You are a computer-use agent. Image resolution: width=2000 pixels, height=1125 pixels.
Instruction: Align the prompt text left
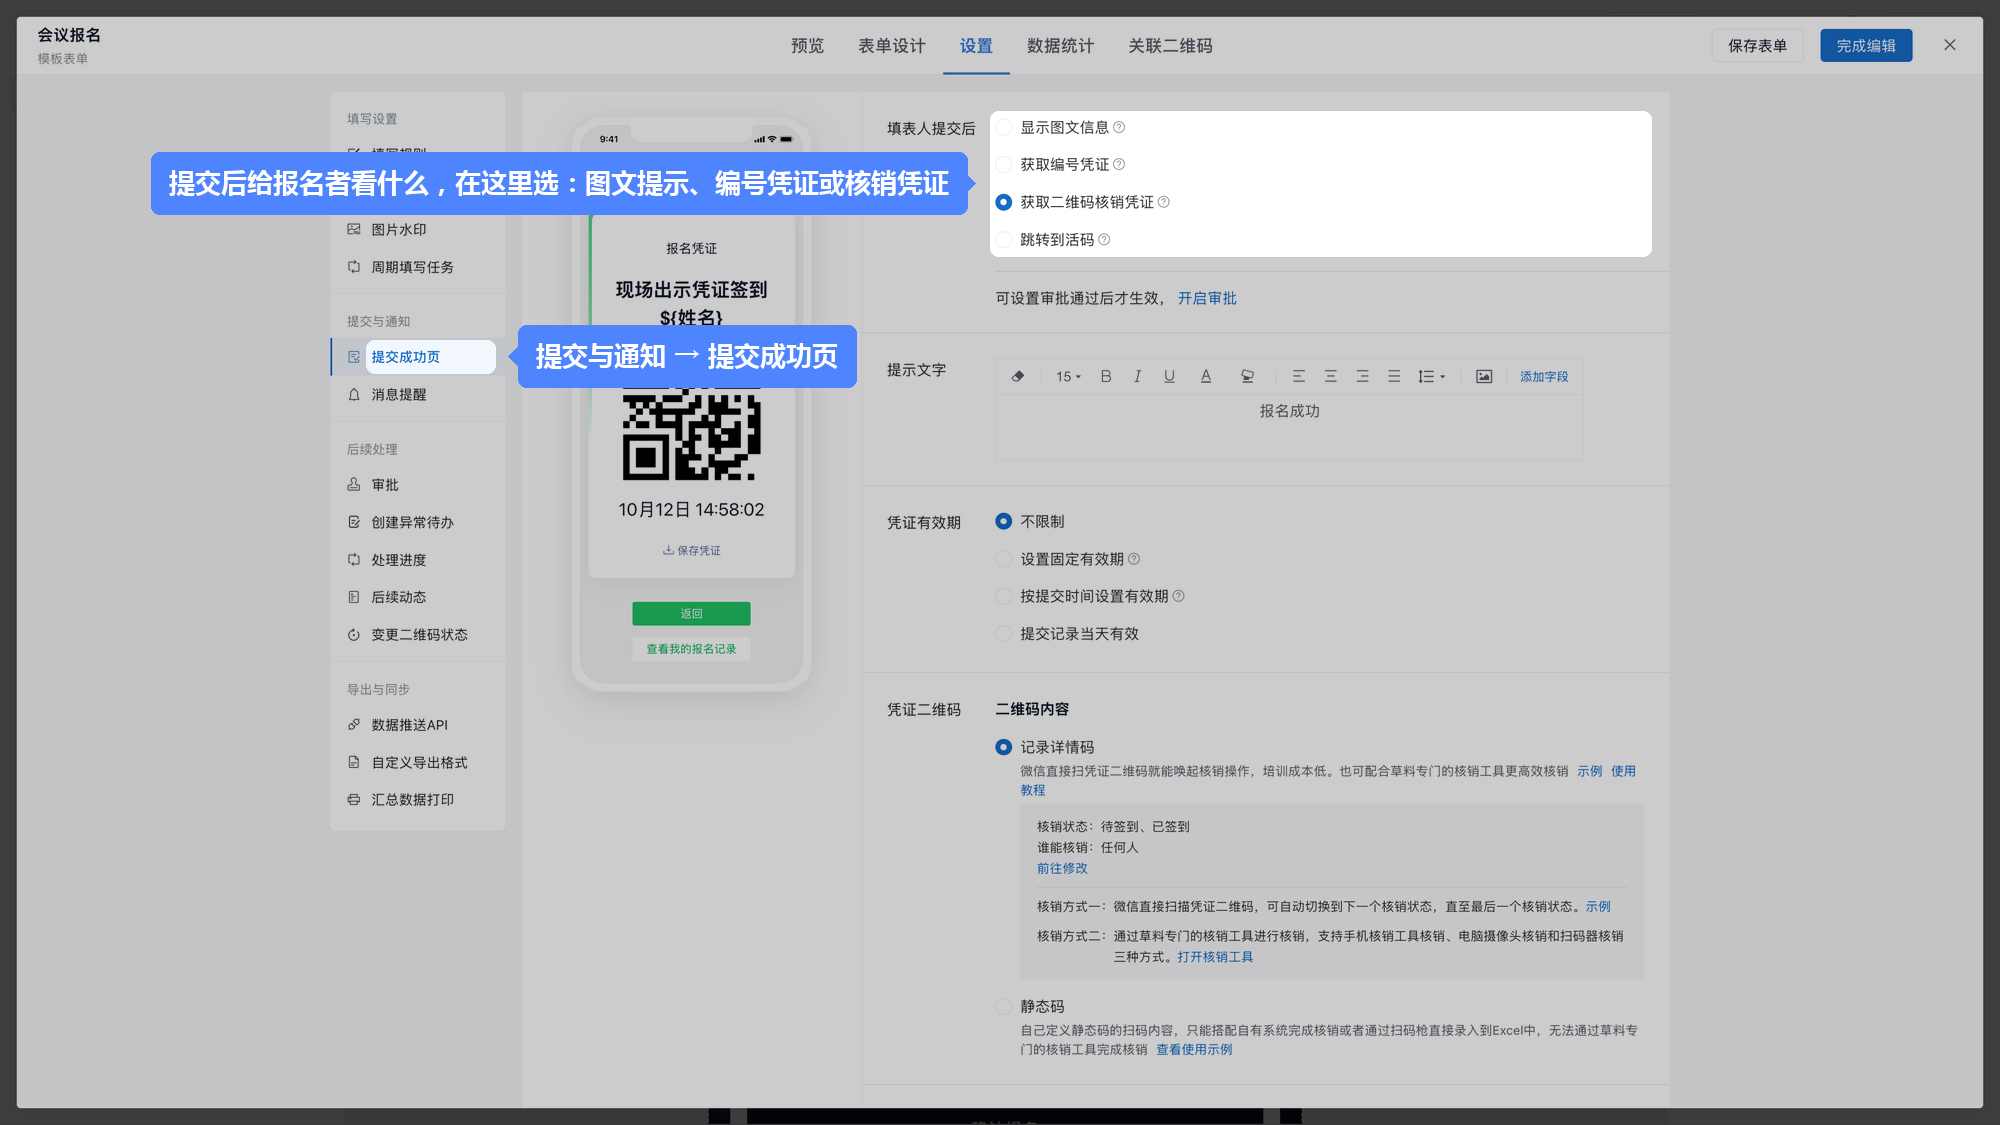click(1298, 376)
